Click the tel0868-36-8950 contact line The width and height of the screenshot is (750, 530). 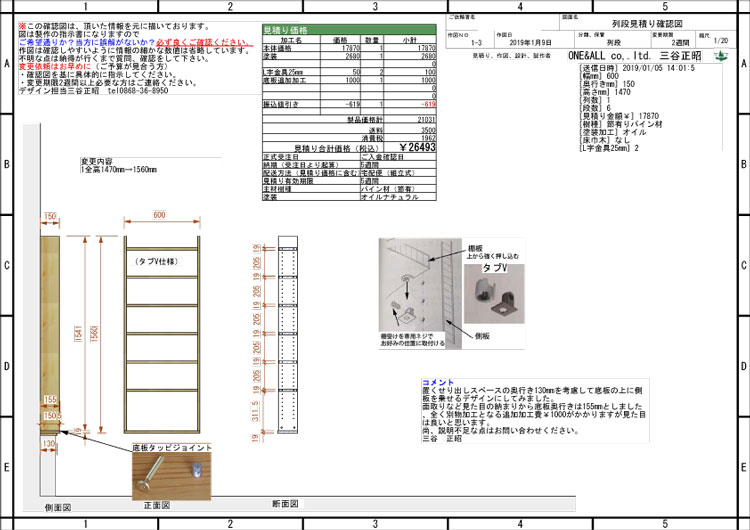[138, 90]
